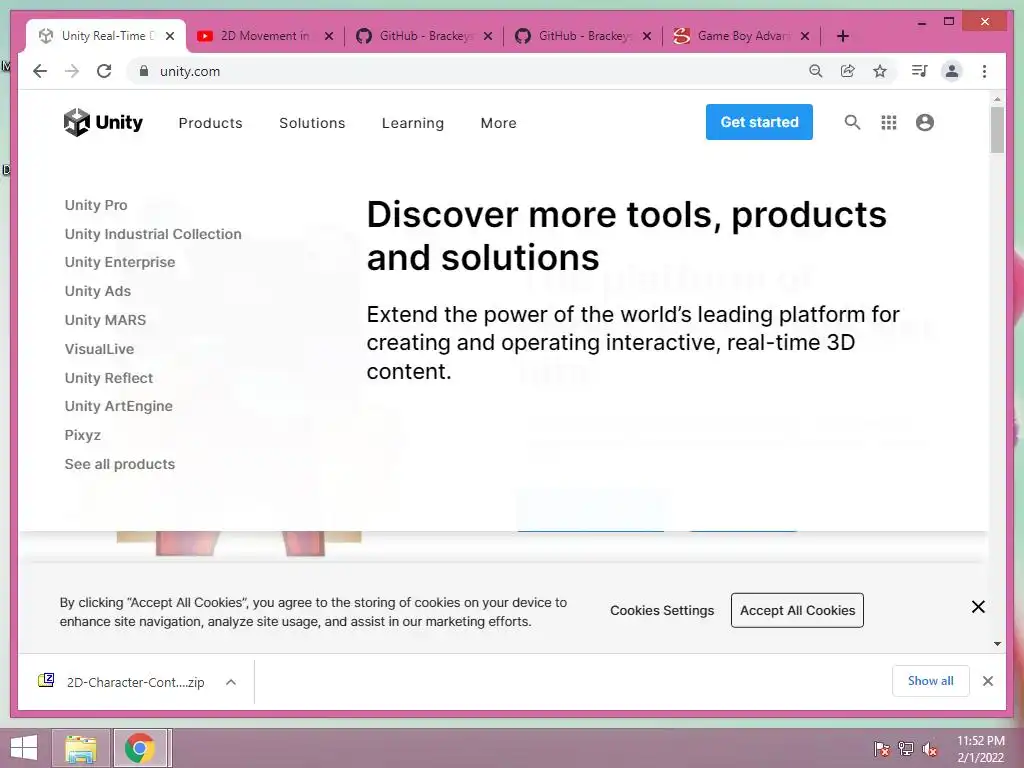Switch to the second GitHub Brackeys tab
This screenshot has width=1024, height=768.
pyautogui.click(x=583, y=36)
